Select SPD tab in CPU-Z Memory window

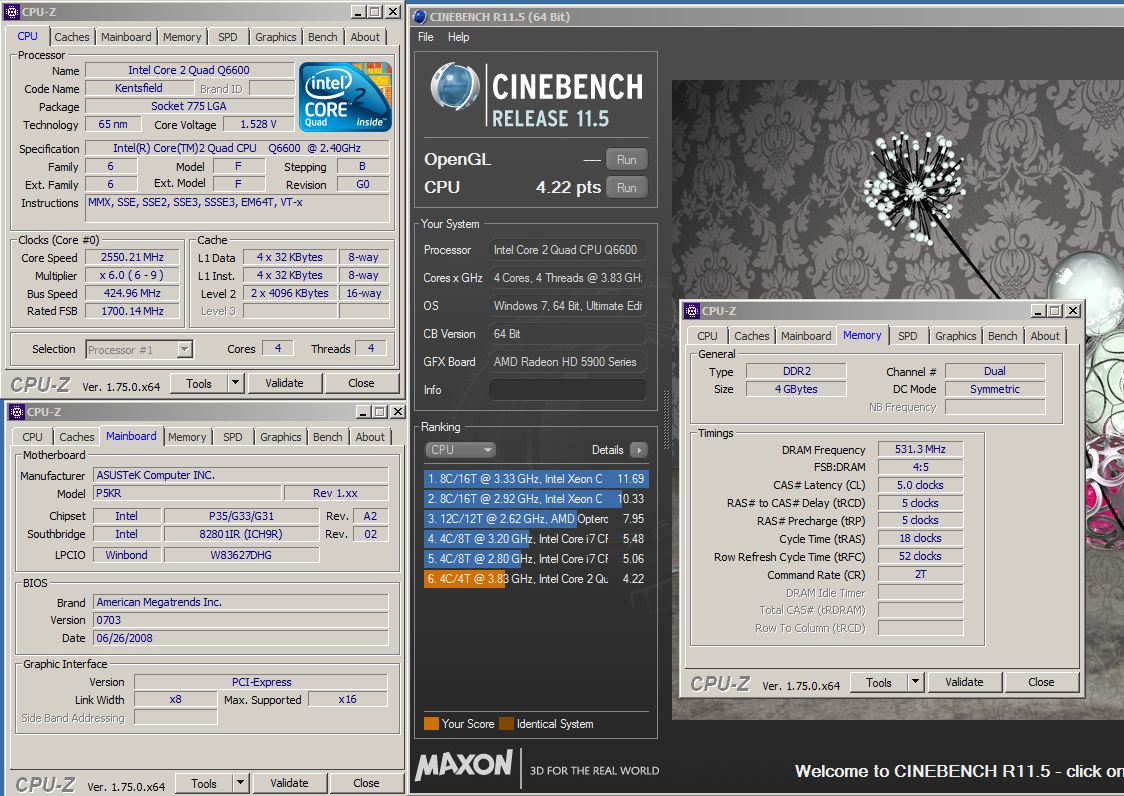(x=908, y=336)
